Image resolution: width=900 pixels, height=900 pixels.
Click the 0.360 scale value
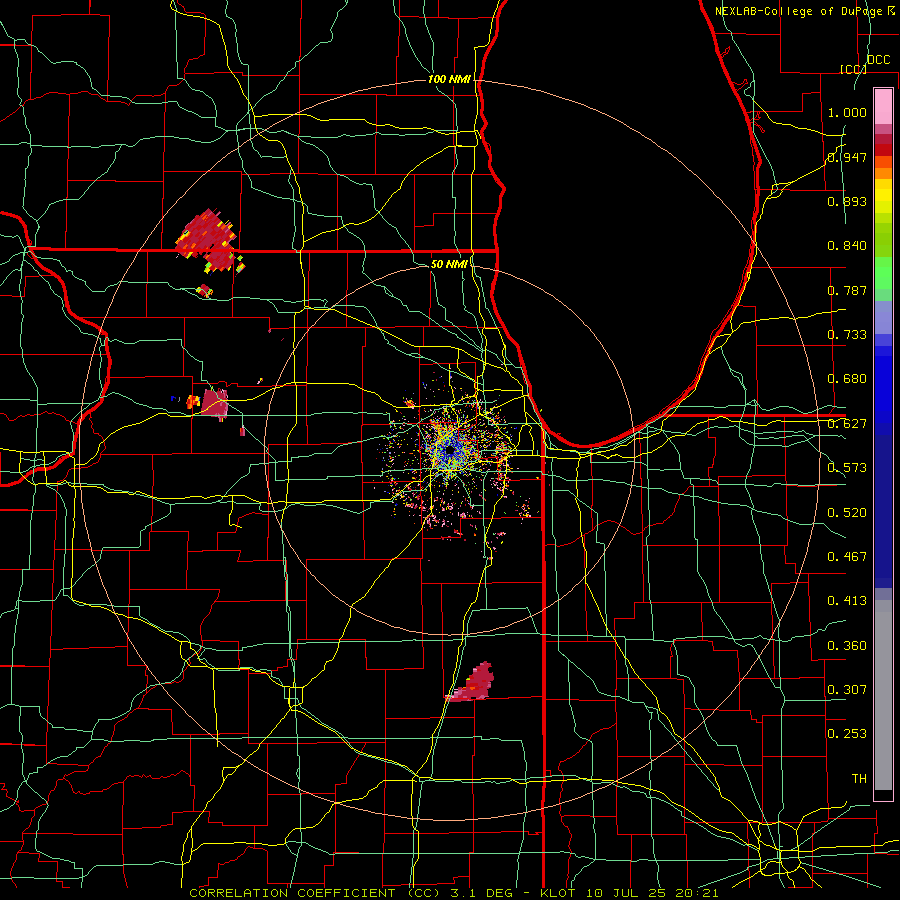847,646
